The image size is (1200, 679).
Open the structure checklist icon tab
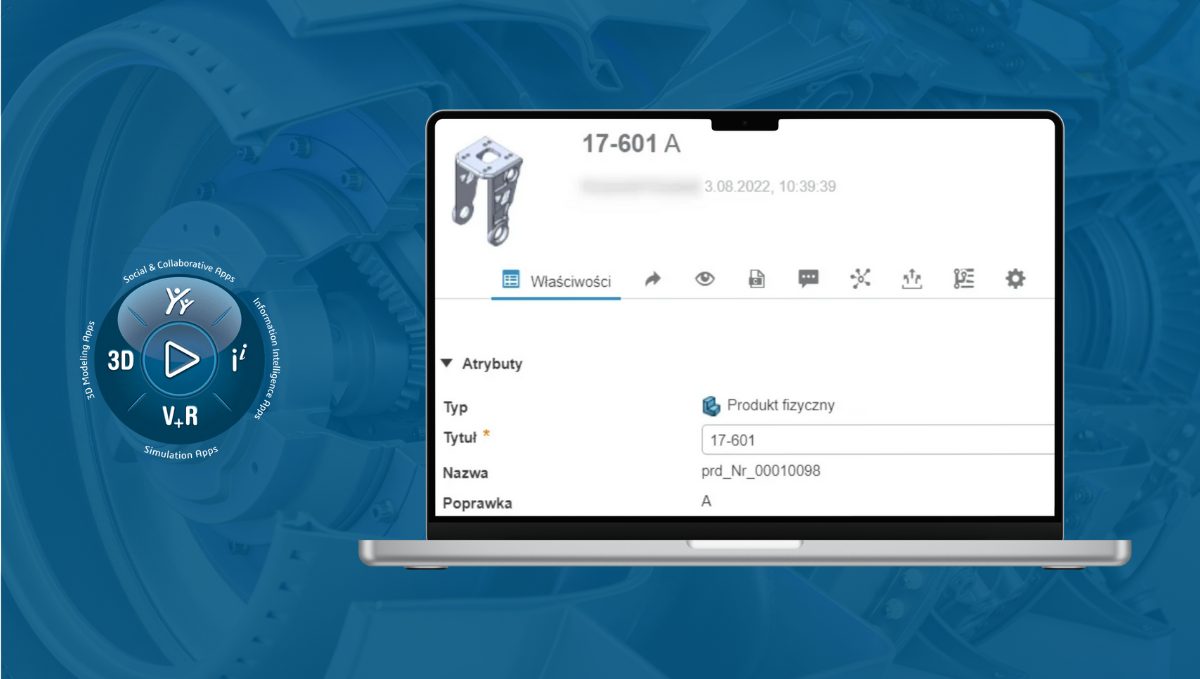964,280
